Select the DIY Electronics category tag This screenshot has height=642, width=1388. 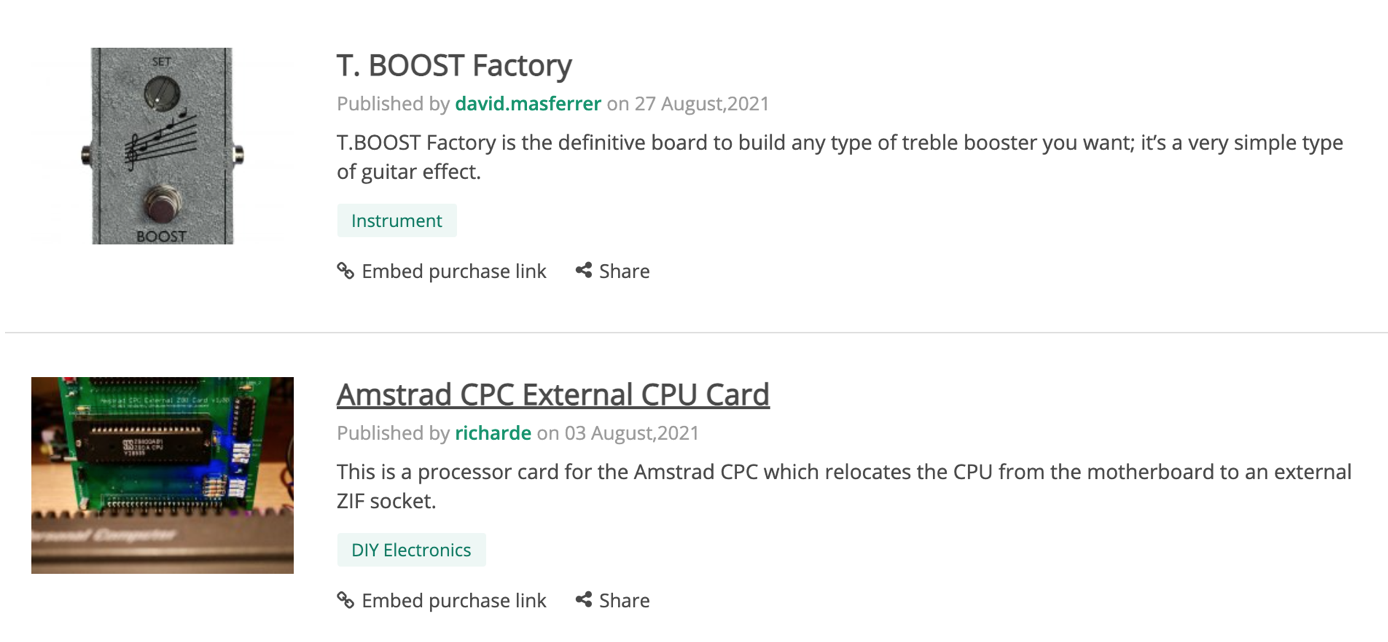click(411, 550)
